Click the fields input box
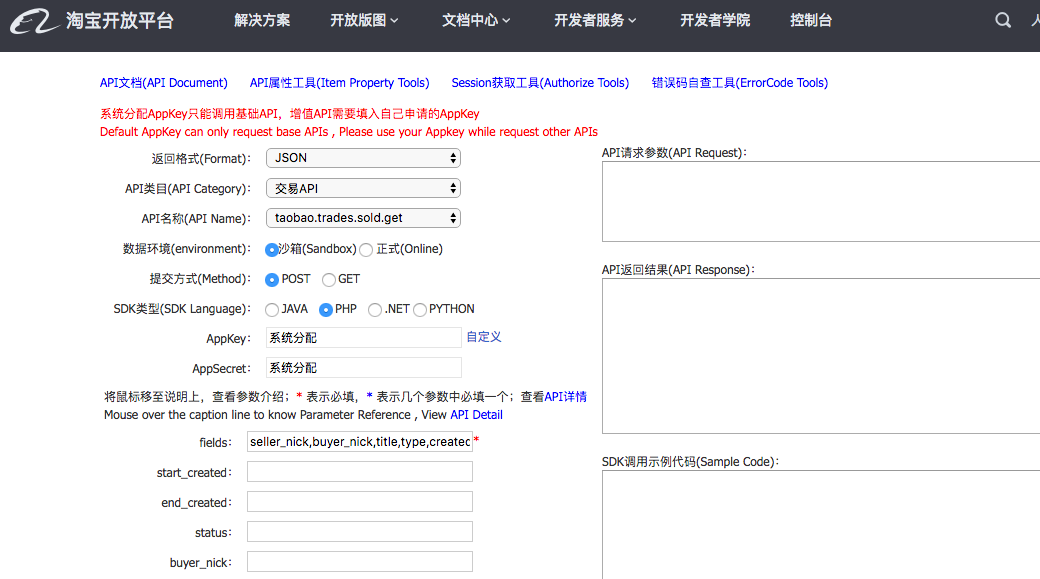Screen dimensions: 1040x579 [359, 442]
